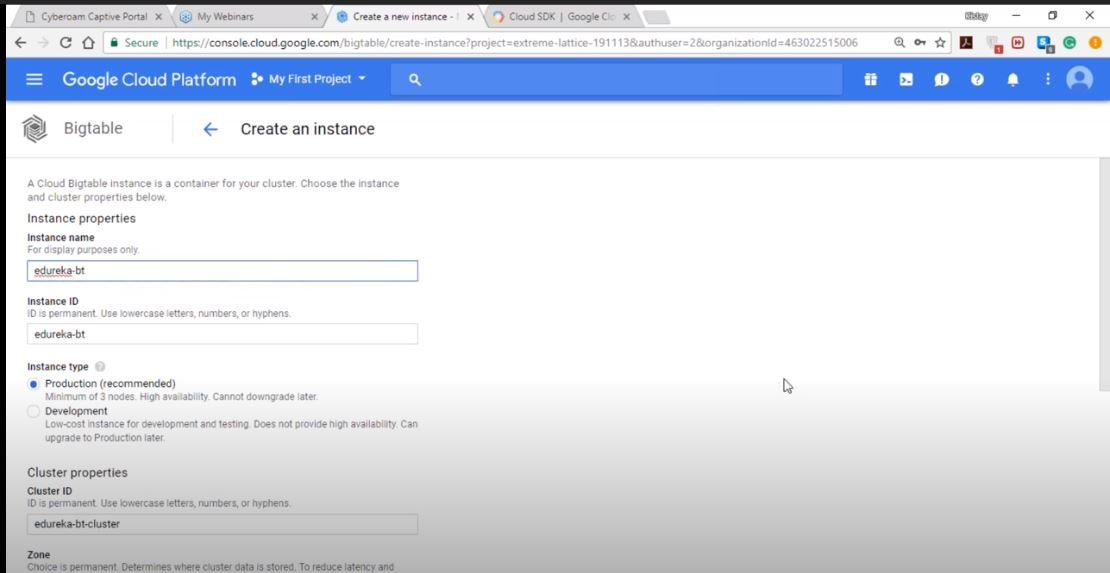Close the My Webinars tab

tap(314, 16)
